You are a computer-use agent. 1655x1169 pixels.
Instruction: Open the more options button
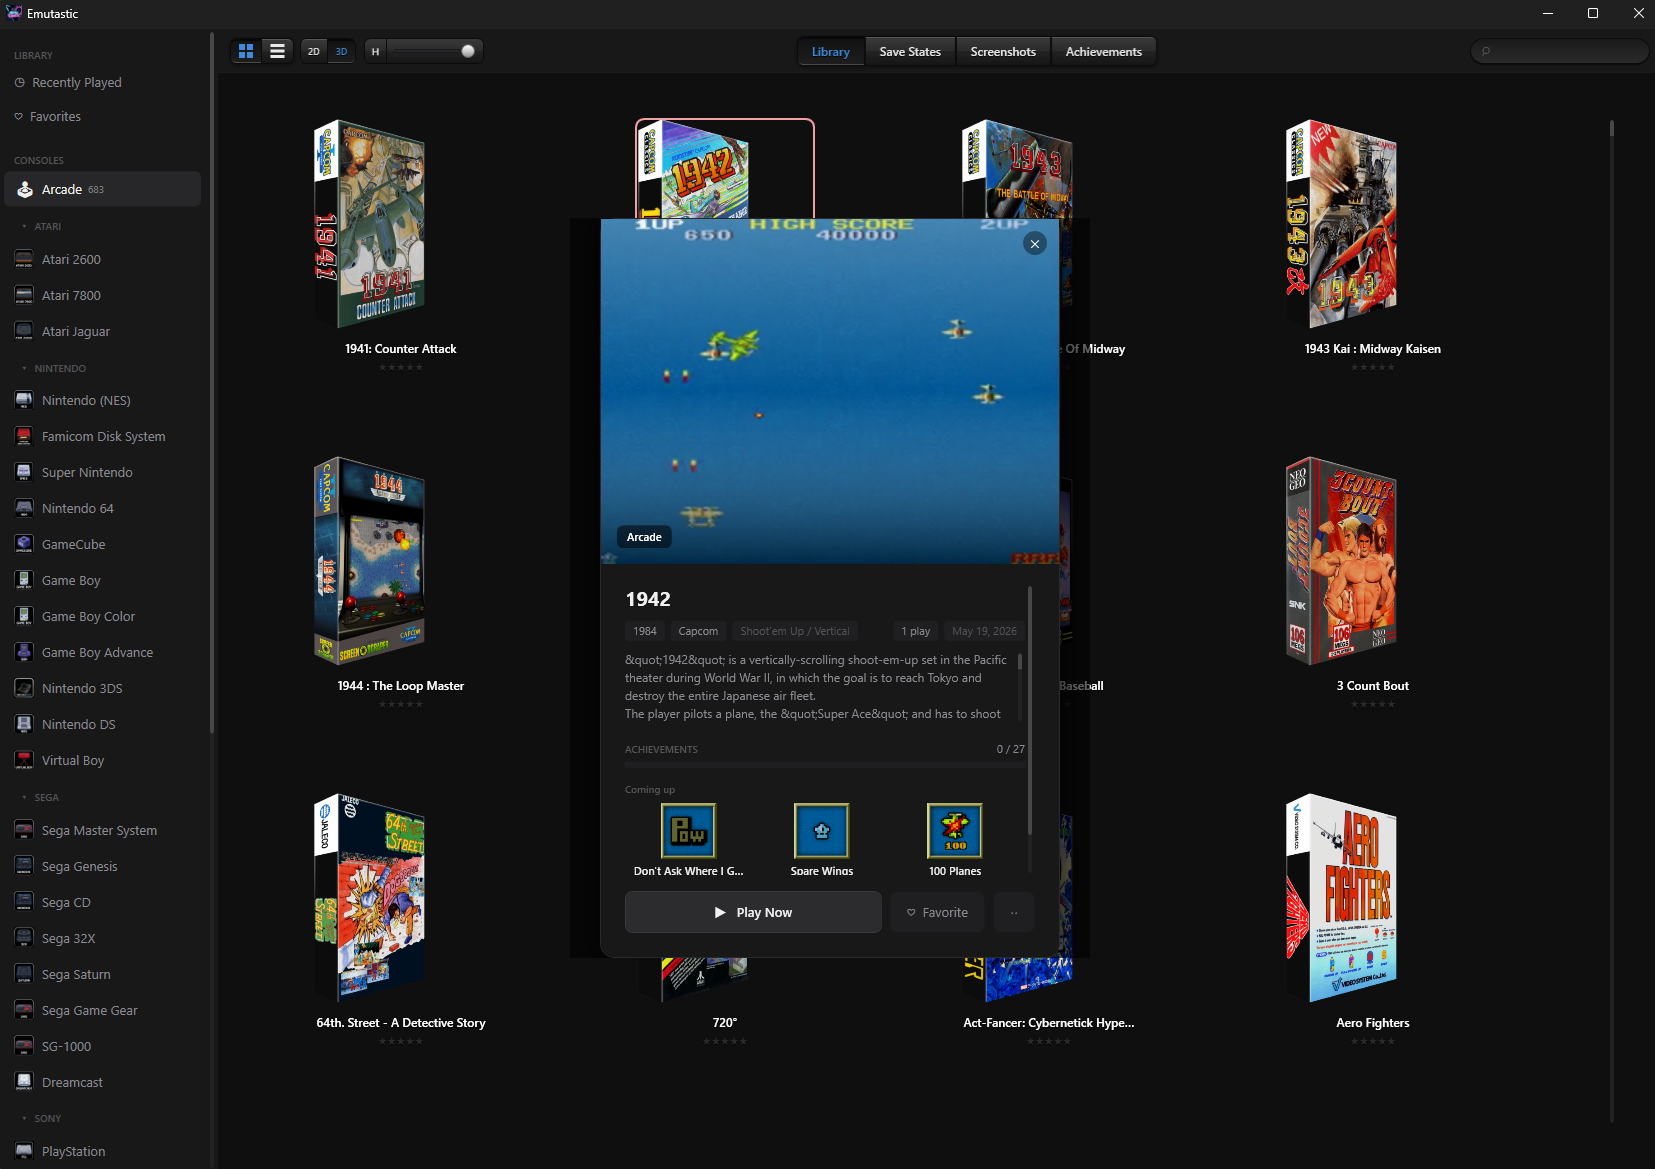(1014, 912)
